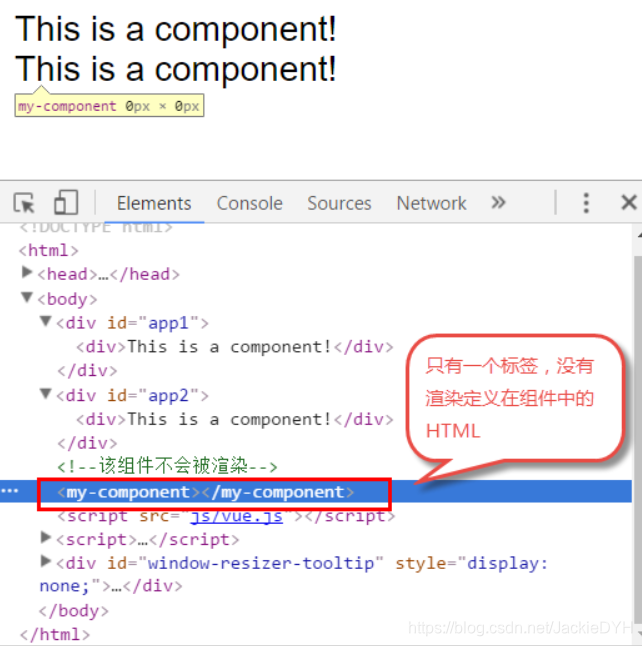
Task: Open the DevTools three-dot options menu
Action: (586, 203)
